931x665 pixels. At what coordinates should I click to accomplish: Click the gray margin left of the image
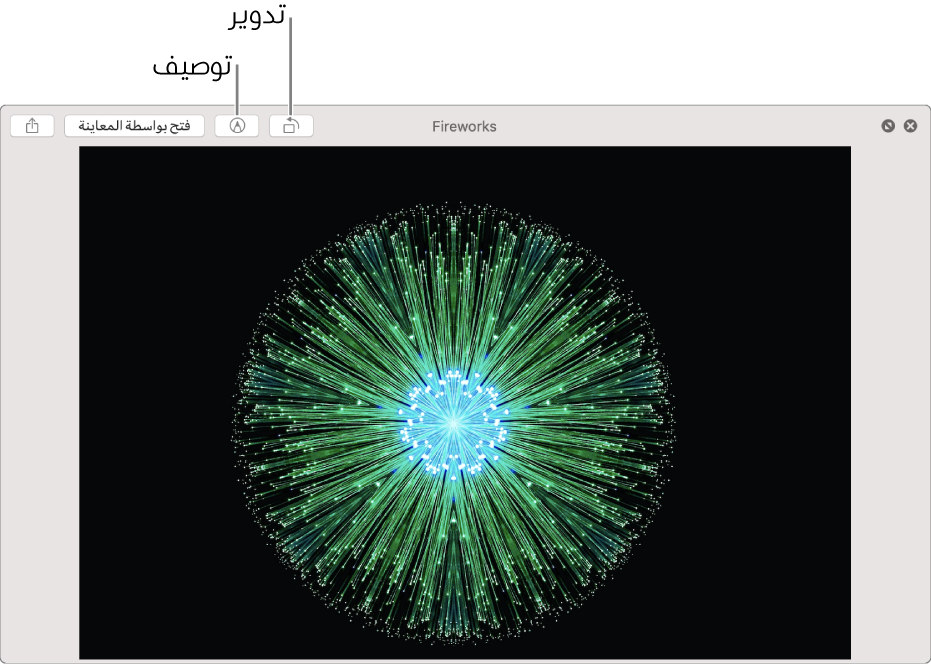[x=40, y=400]
